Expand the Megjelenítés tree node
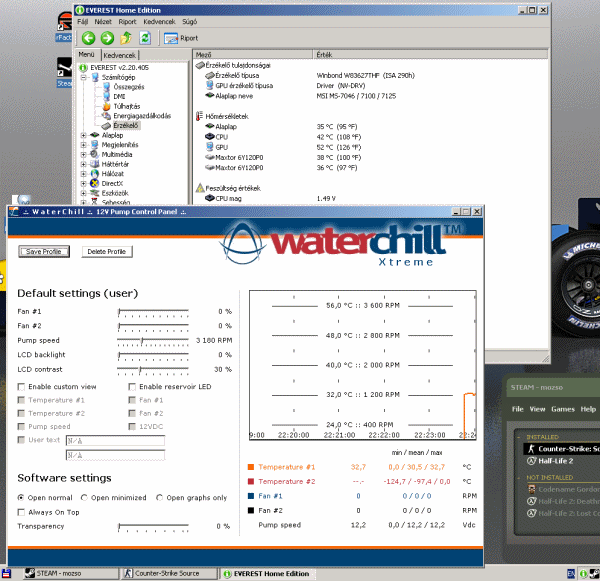The width and height of the screenshot is (600, 581). click(x=83, y=145)
